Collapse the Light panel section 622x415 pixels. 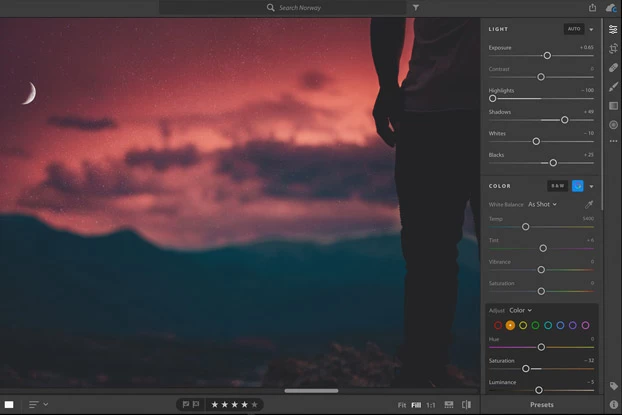click(591, 29)
